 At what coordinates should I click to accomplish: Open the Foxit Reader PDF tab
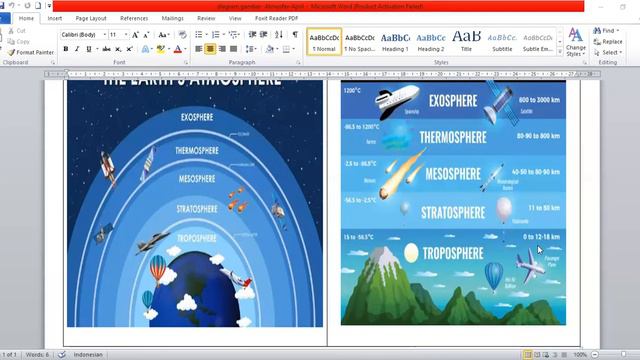(276, 18)
